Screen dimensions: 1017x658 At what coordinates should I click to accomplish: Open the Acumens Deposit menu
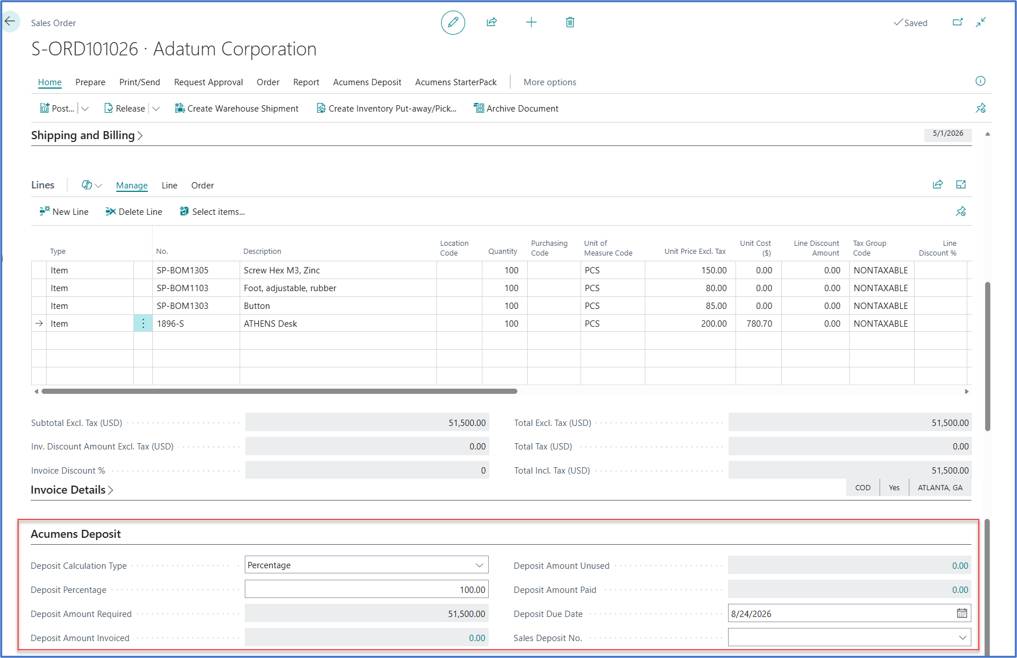click(367, 82)
